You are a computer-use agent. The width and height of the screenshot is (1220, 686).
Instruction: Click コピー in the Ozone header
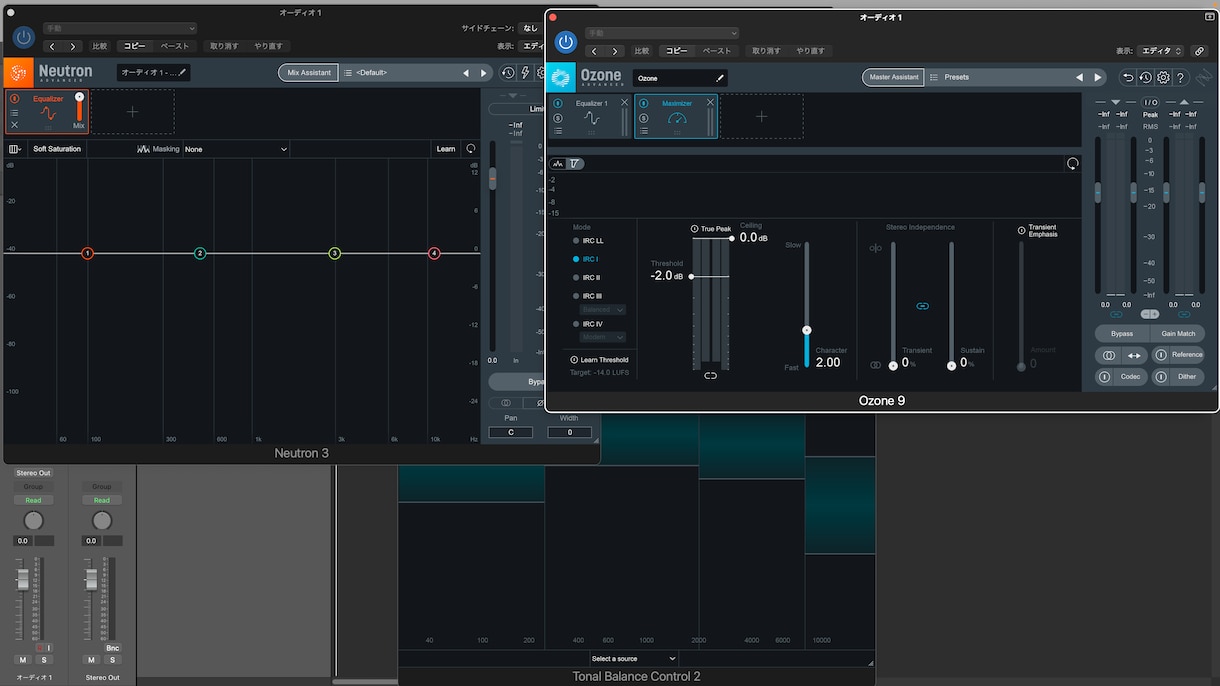[x=677, y=51]
